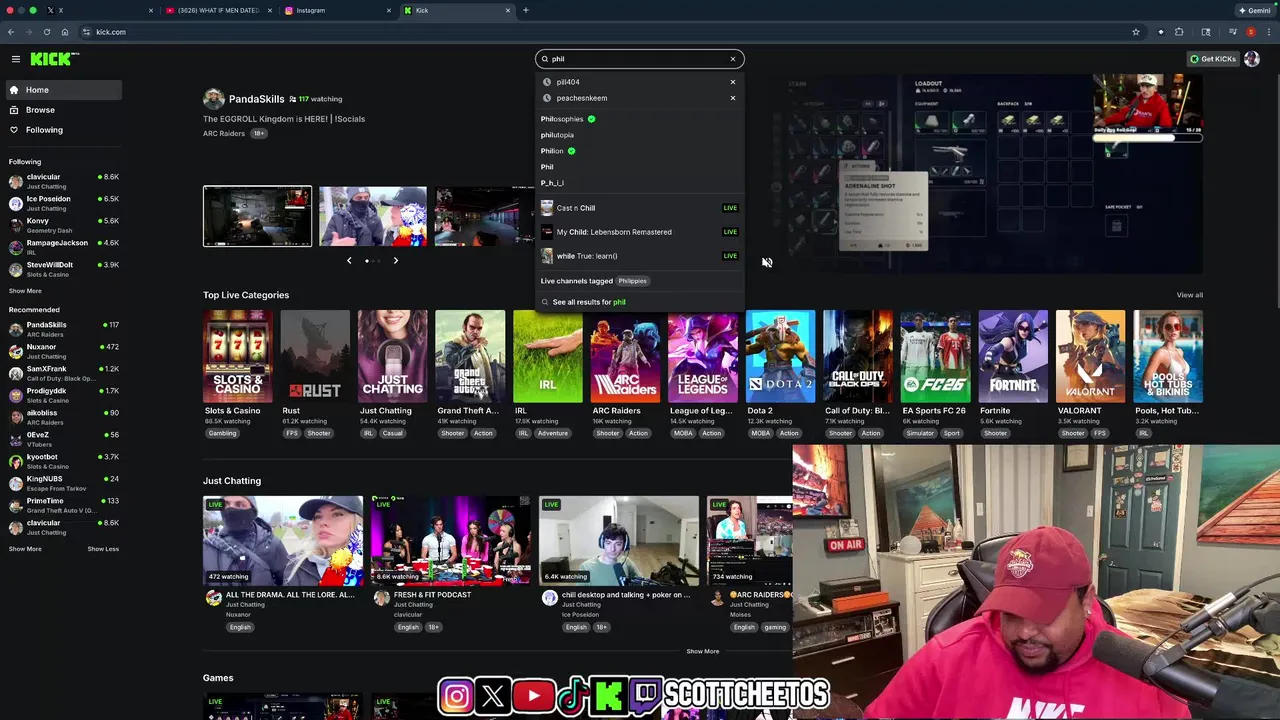Go to previous featured stream
The width and height of the screenshot is (1280, 720).
349,261
